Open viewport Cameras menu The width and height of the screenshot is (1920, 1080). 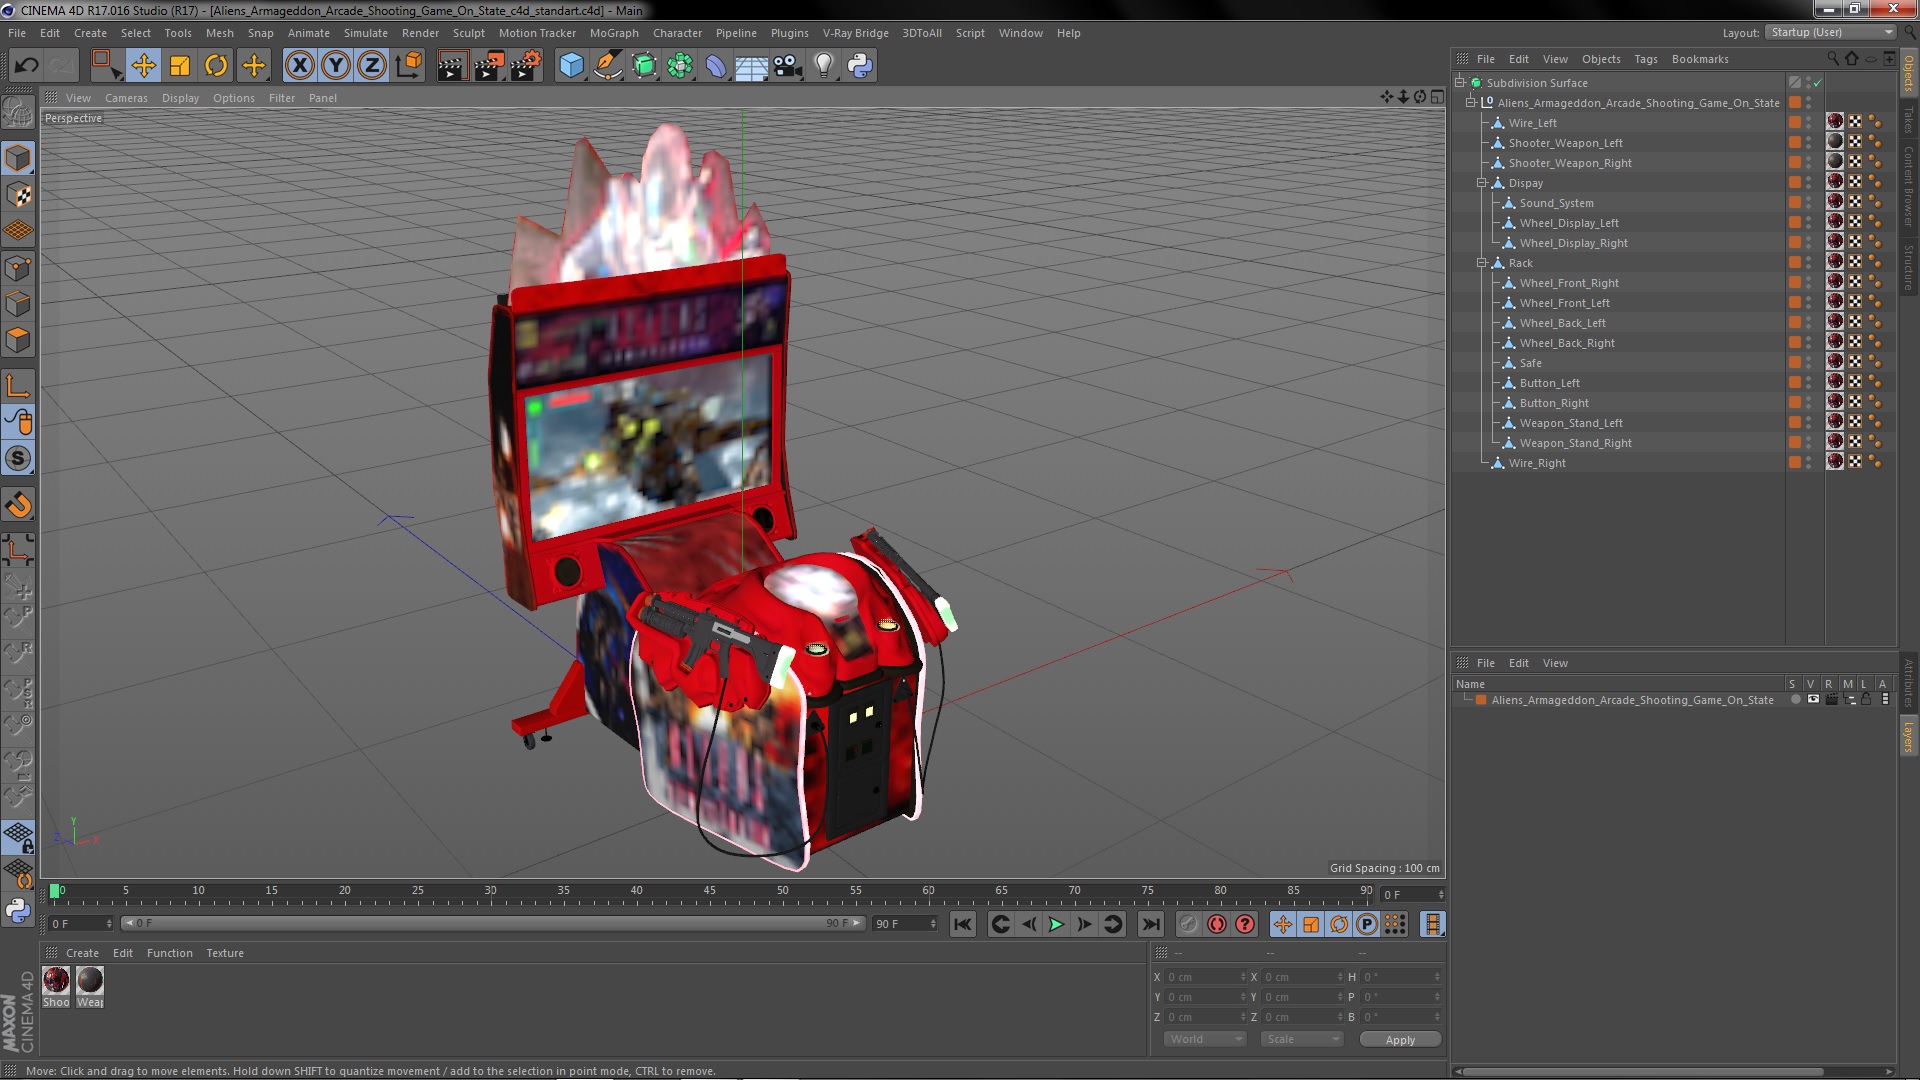[126, 98]
